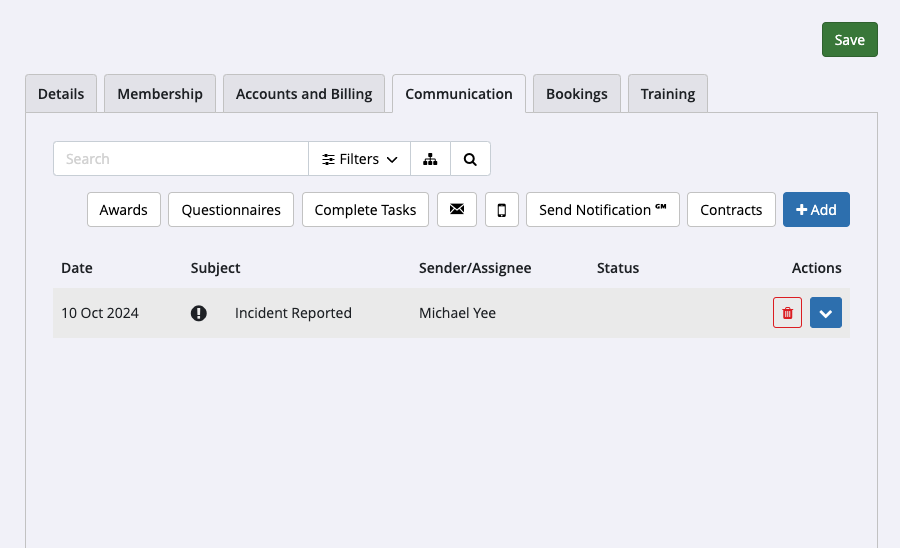Click the Questionnaires button
This screenshot has height=548, width=900.
click(231, 210)
